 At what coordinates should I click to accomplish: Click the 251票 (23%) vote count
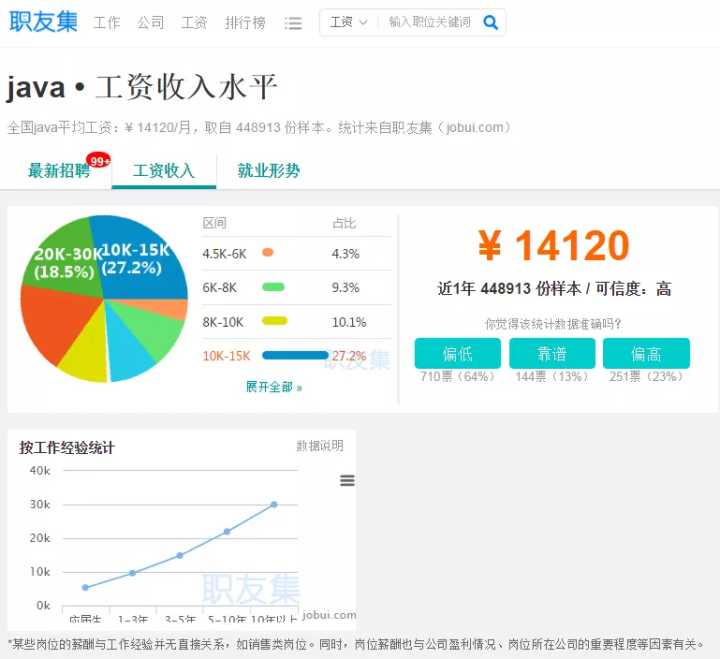pyautogui.click(x=646, y=377)
